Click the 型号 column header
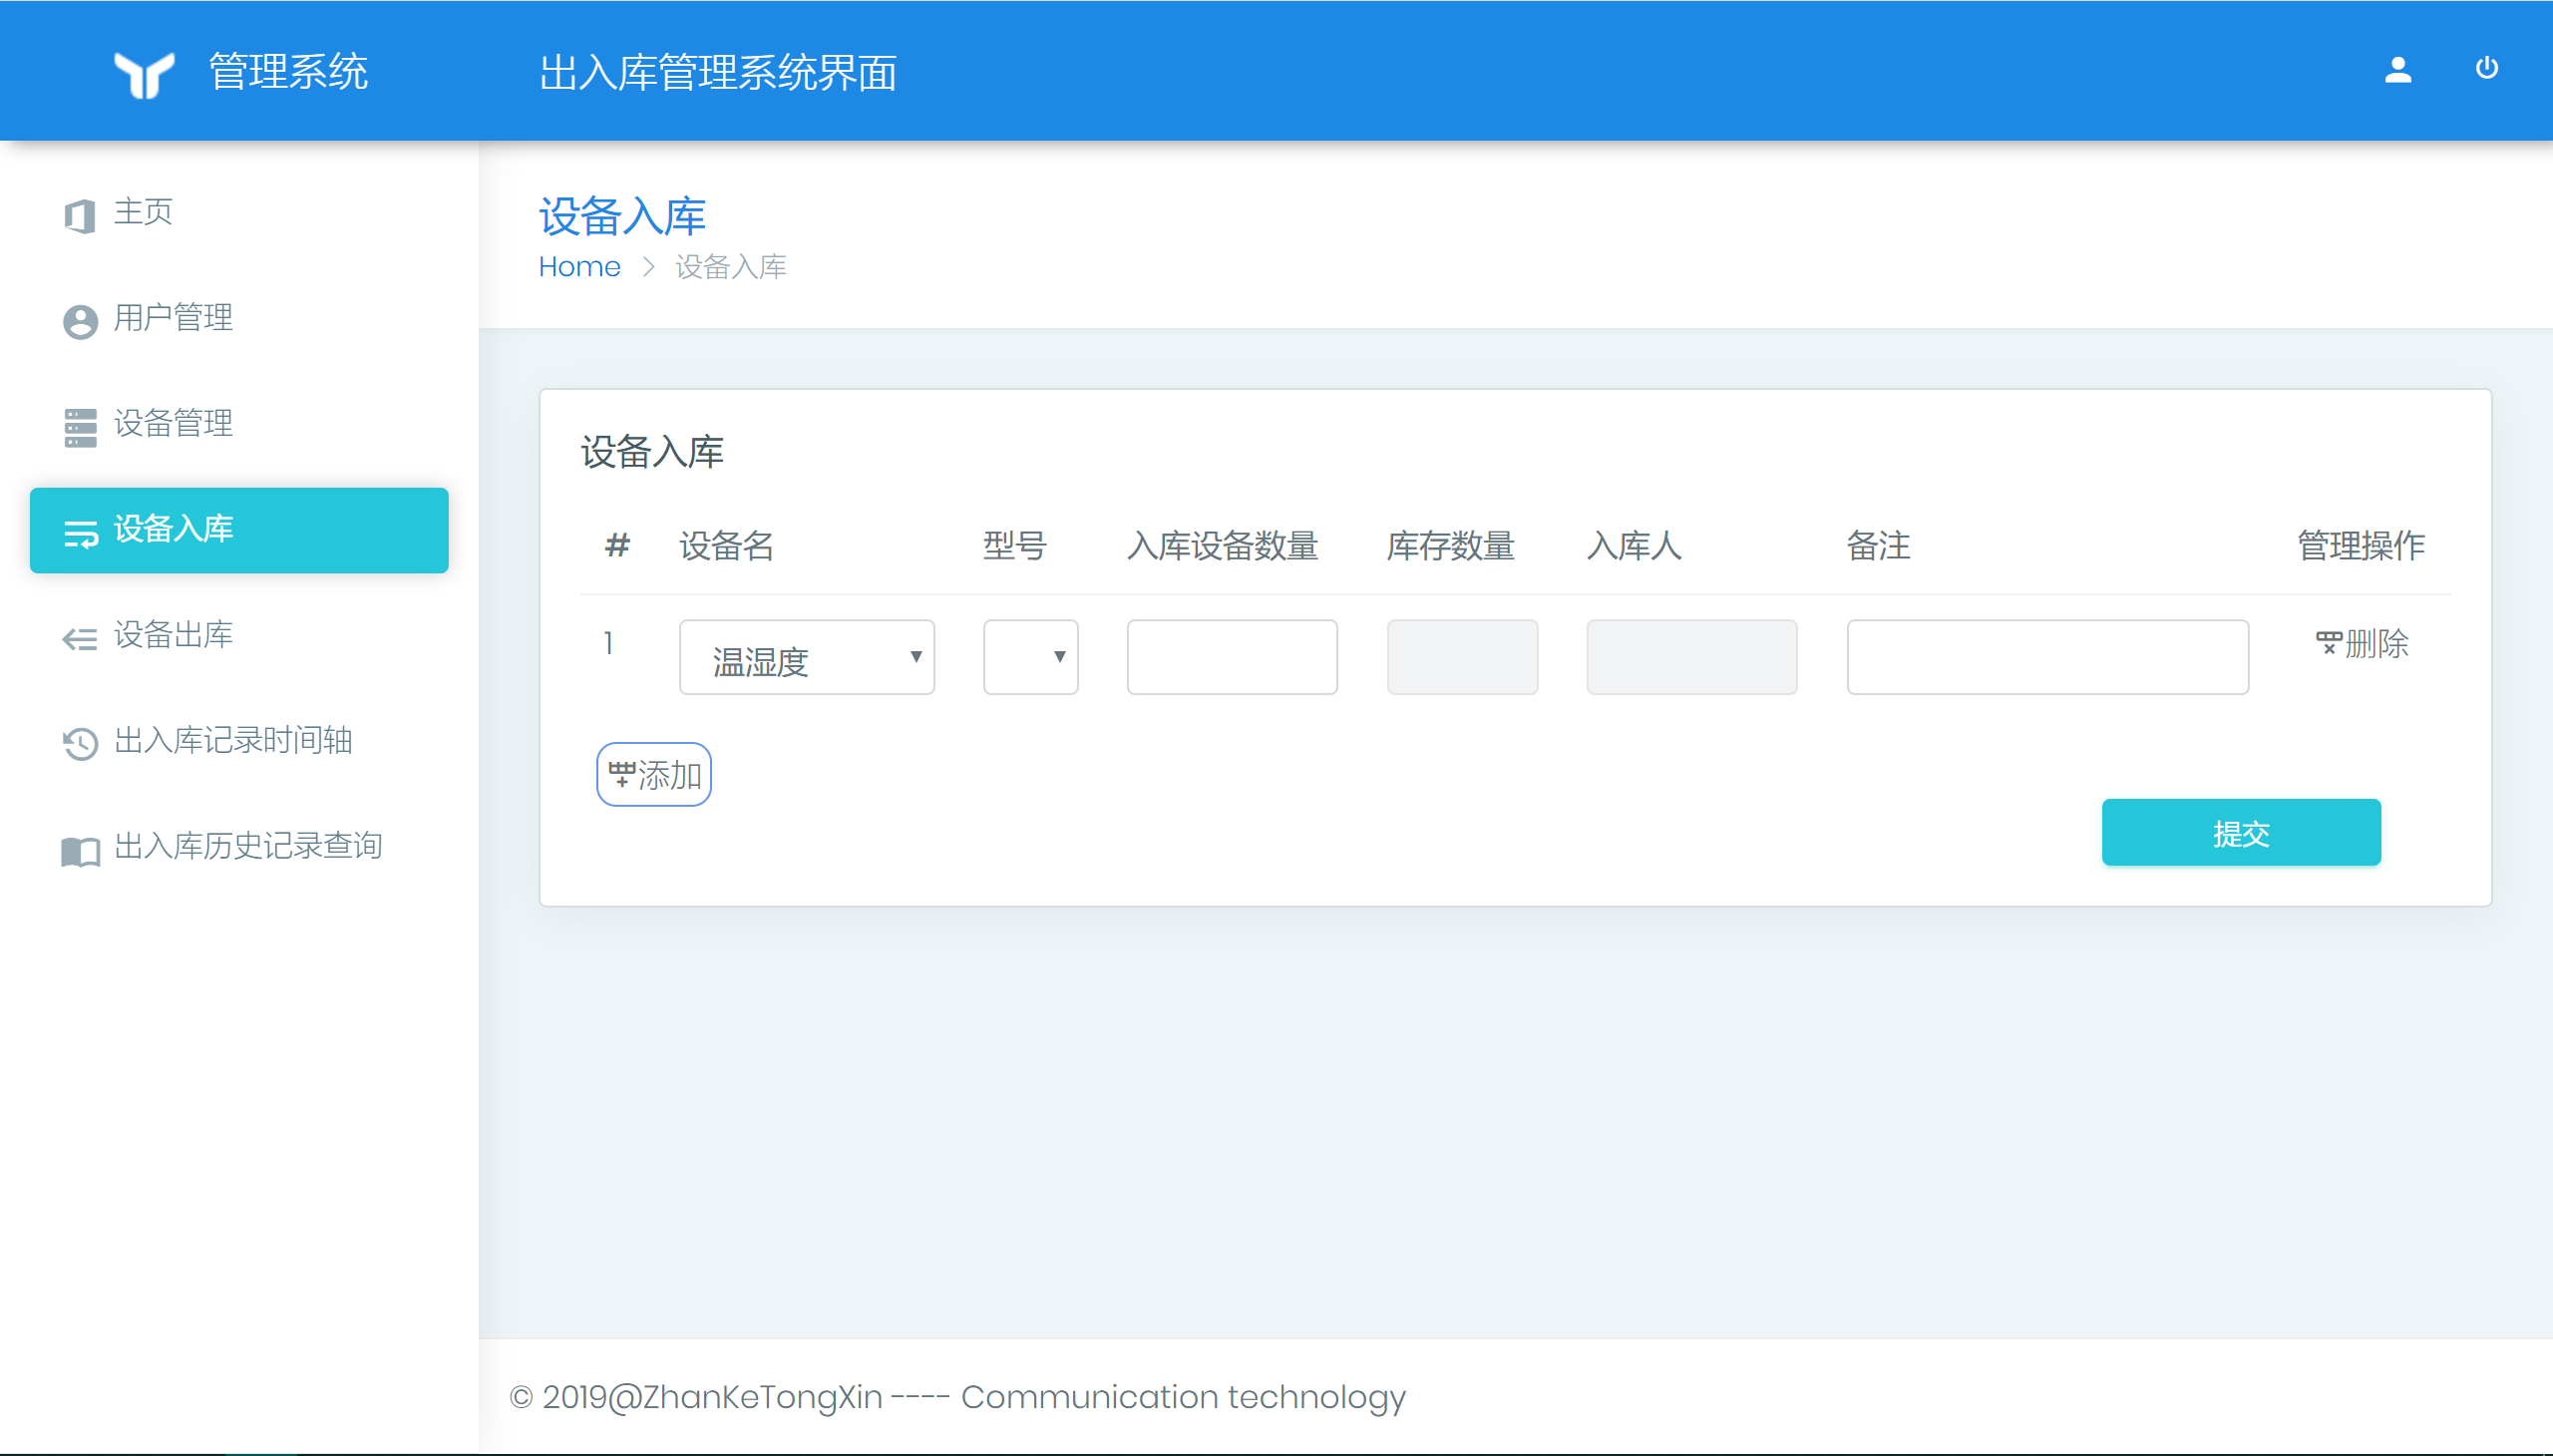 pyautogui.click(x=1015, y=546)
